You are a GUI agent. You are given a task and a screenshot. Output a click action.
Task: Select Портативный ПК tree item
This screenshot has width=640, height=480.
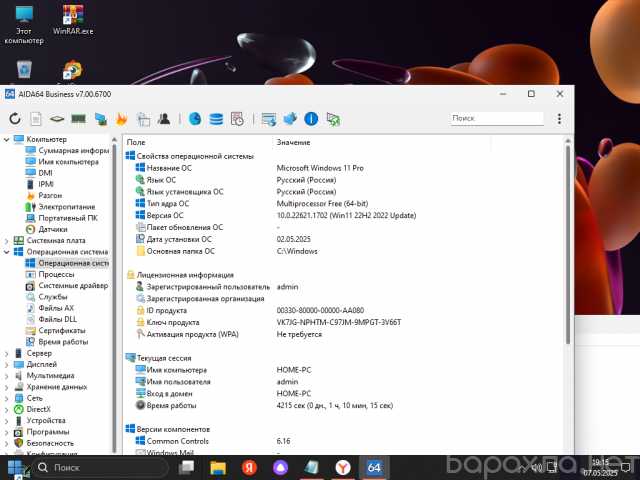point(62,218)
